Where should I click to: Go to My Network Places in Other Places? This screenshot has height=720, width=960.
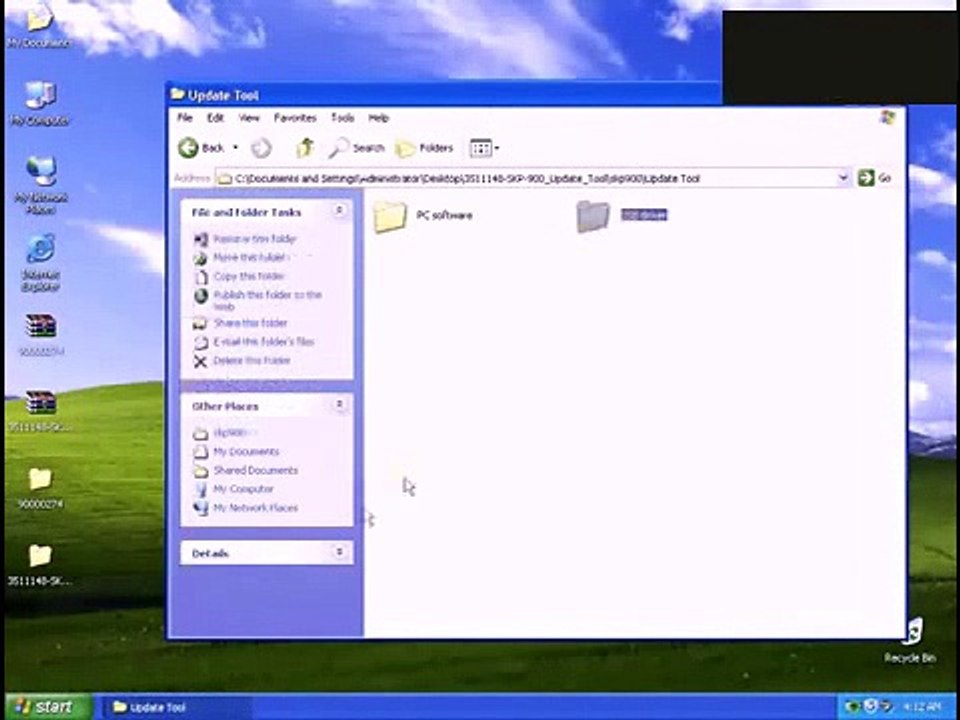click(x=246, y=508)
